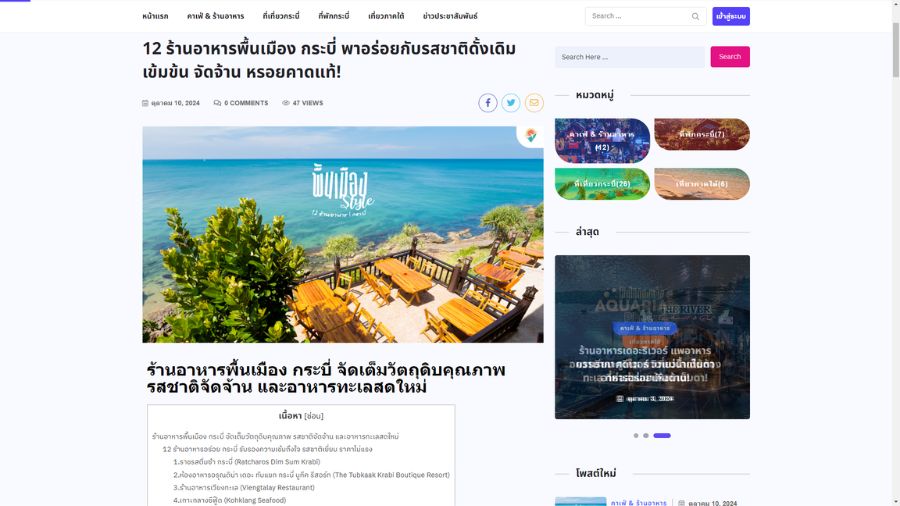Click the Search Here sidebar input field
The height and width of the screenshot is (506, 900).
(x=630, y=57)
